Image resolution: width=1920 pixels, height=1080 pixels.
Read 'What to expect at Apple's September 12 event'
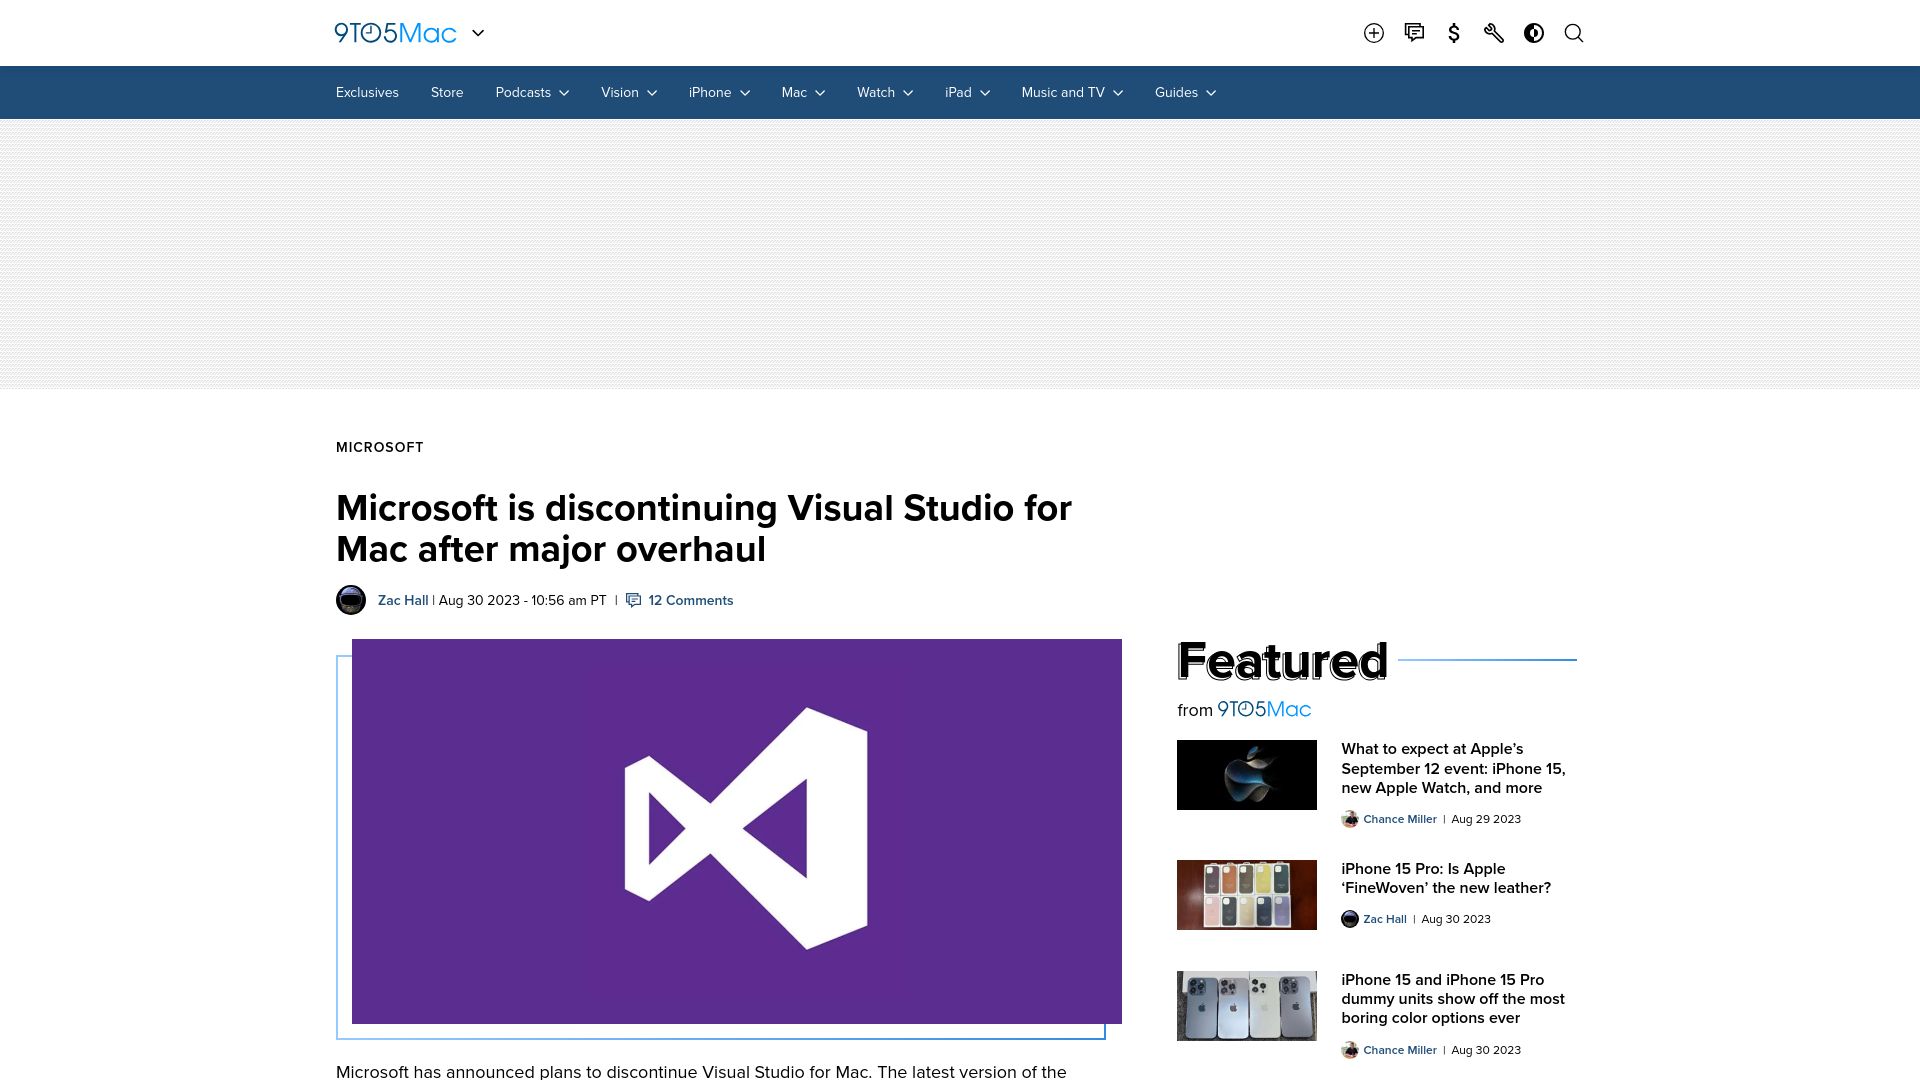click(1453, 768)
